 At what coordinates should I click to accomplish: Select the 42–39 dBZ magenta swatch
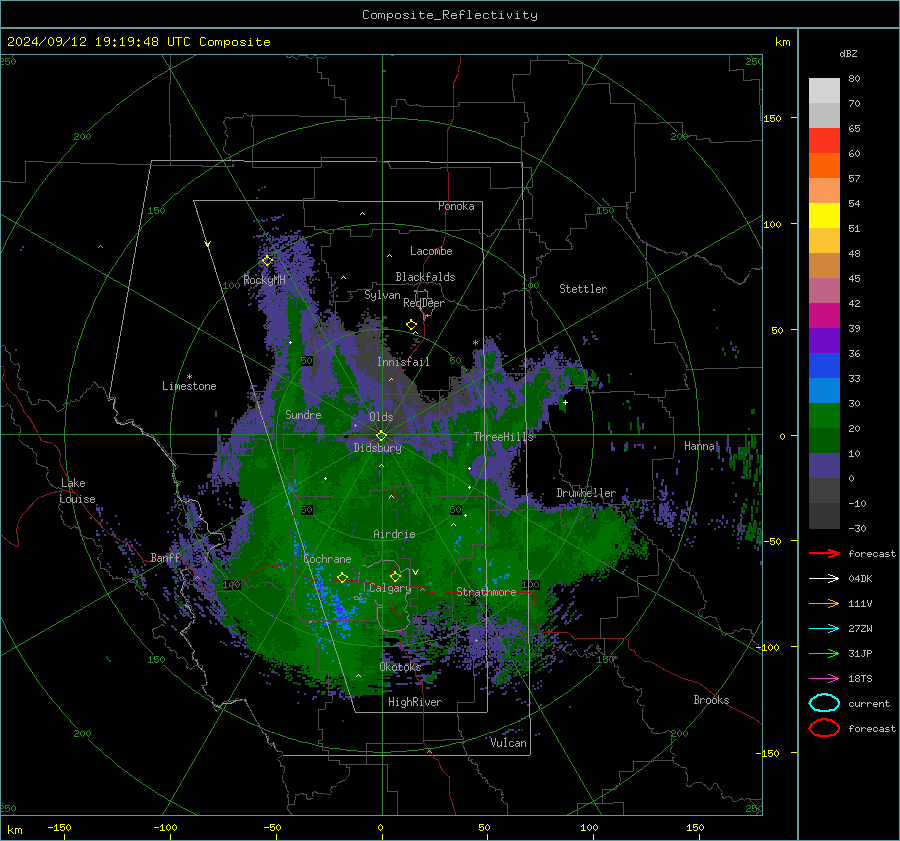click(824, 316)
